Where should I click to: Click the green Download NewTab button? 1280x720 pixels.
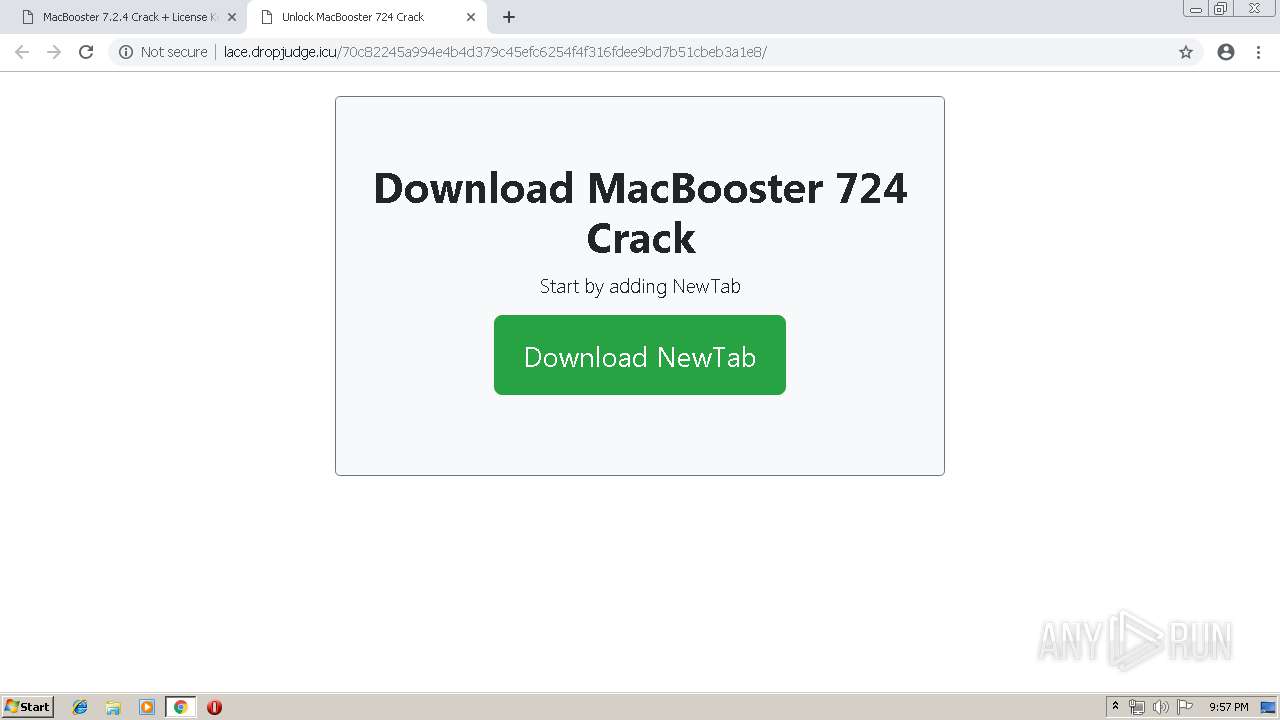tap(640, 355)
